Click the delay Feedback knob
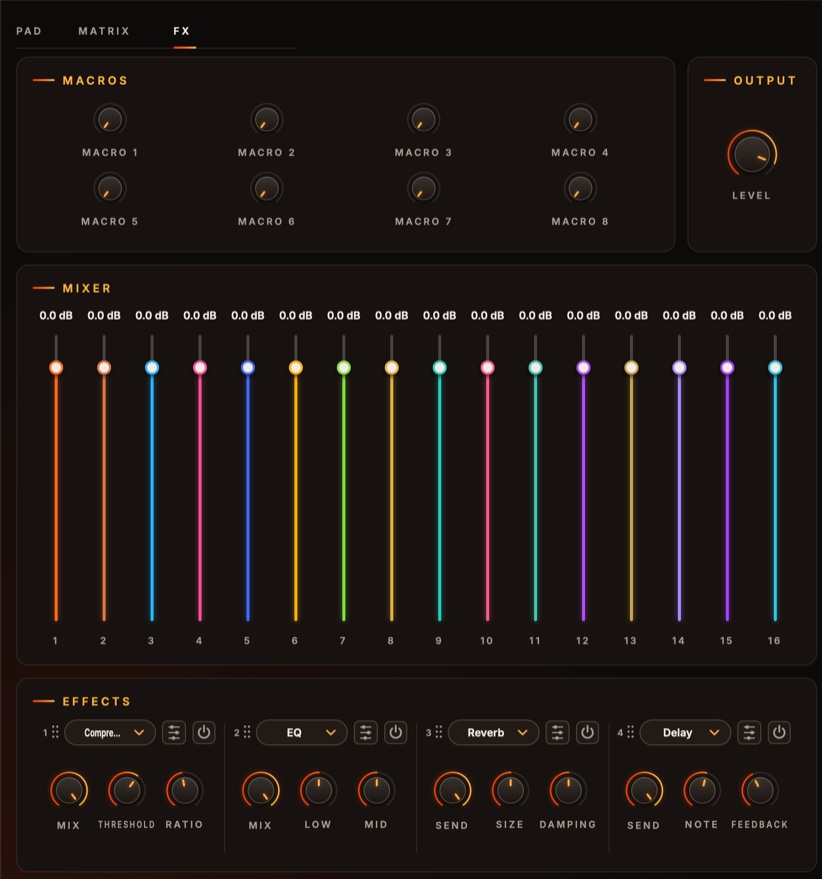The image size is (822, 879). pos(759,790)
